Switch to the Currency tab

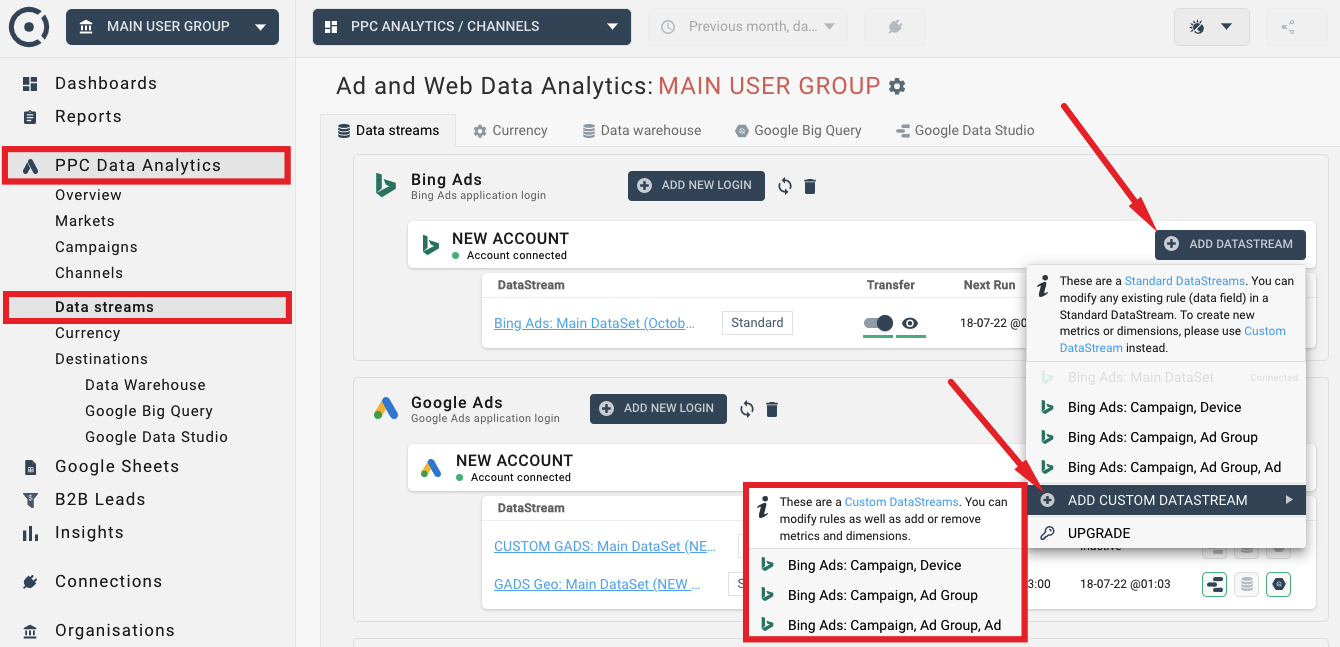point(510,130)
